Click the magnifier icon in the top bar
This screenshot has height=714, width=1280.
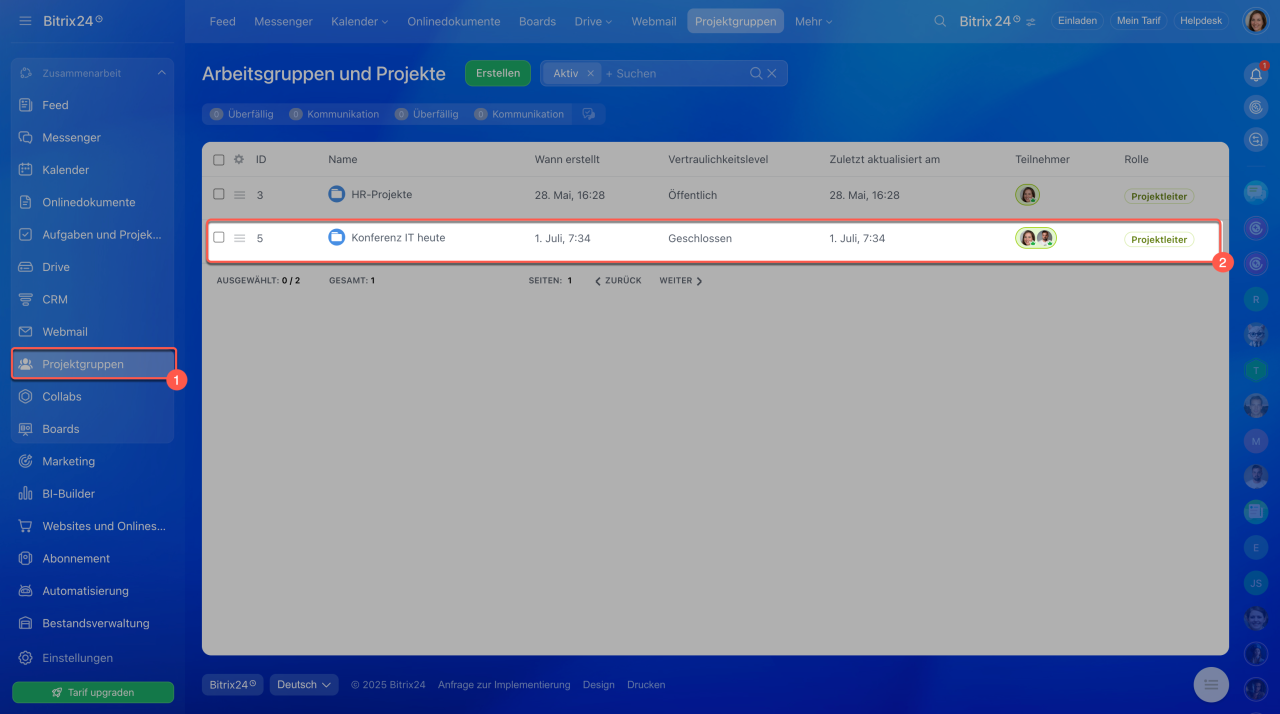939,21
